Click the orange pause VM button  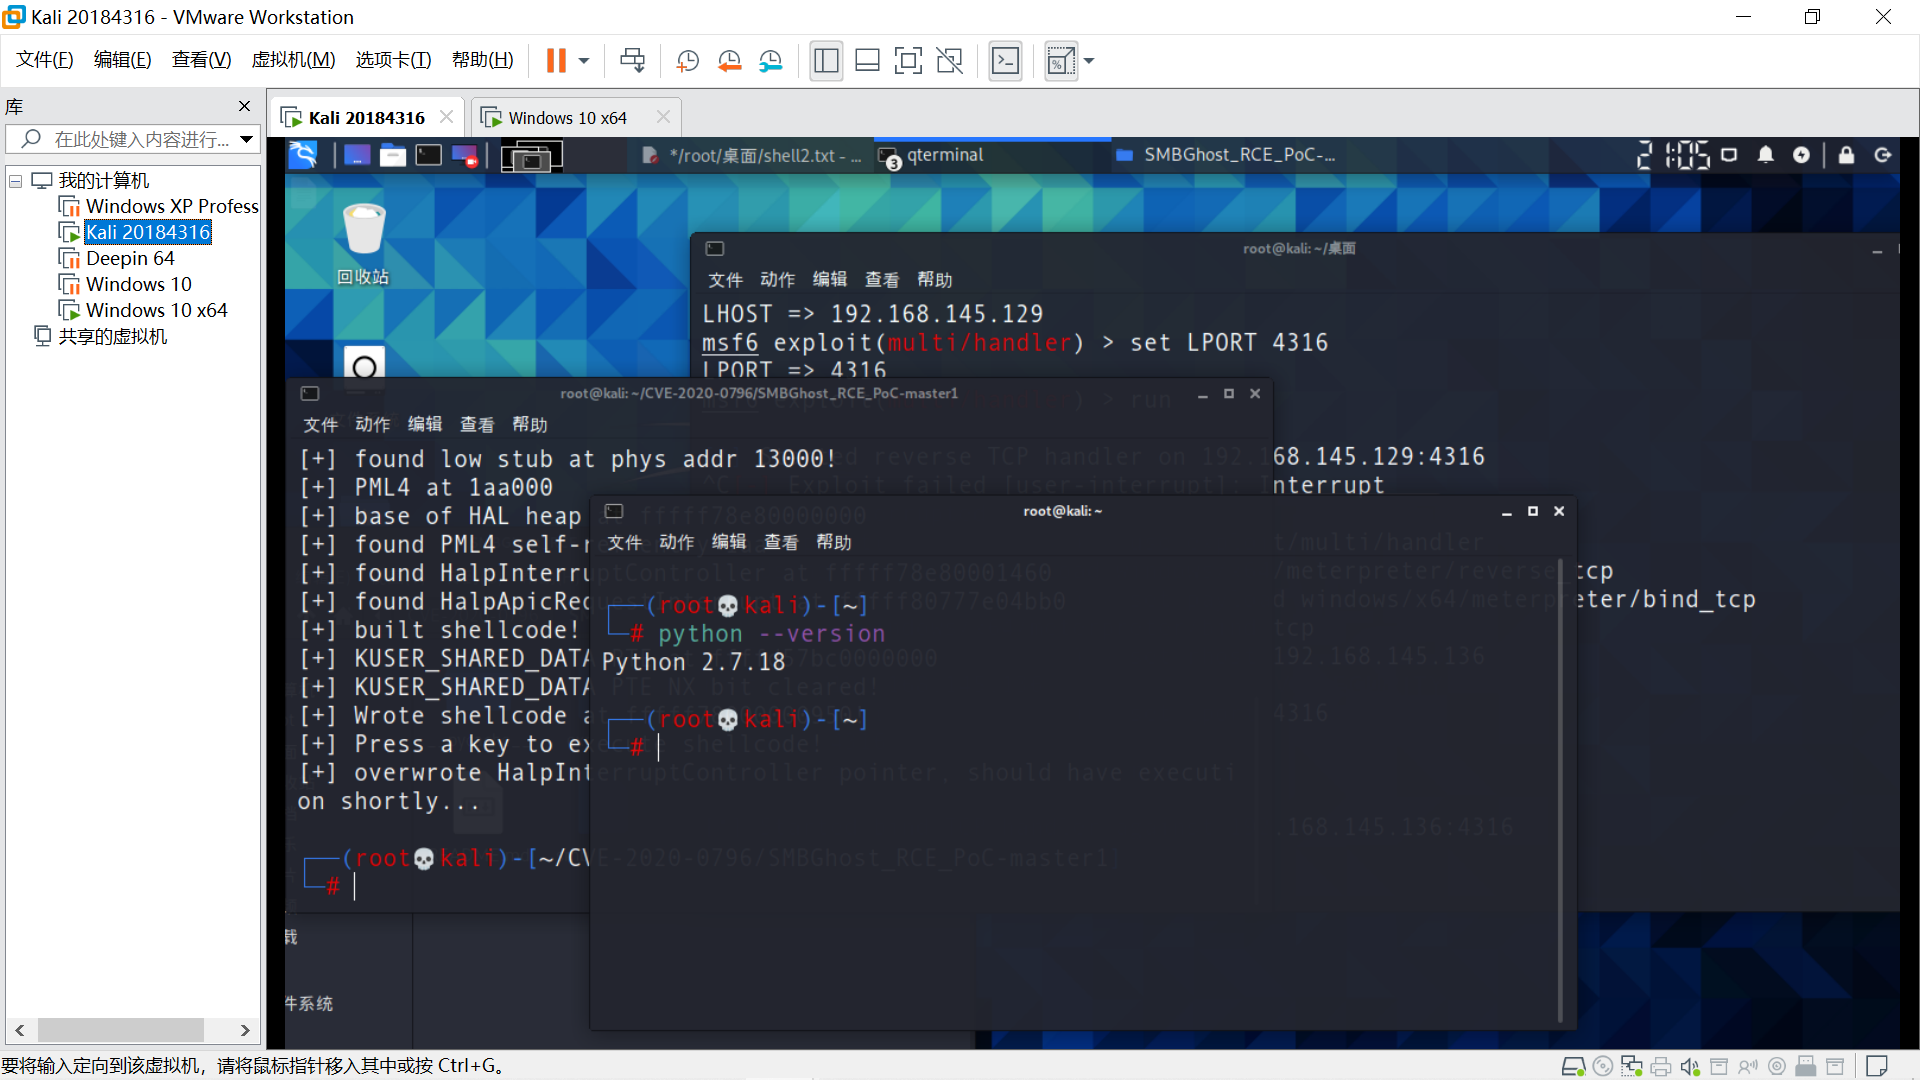point(556,61)
